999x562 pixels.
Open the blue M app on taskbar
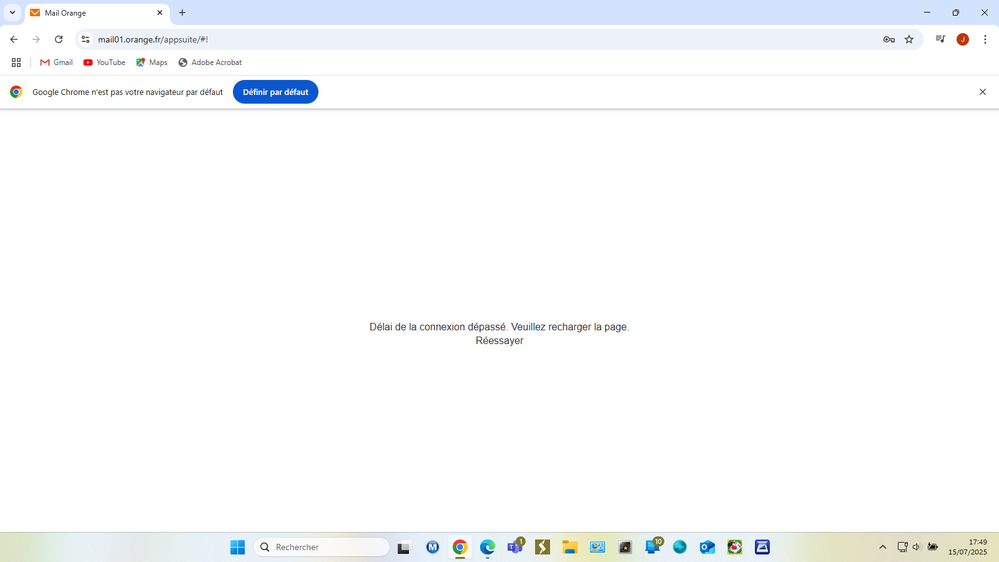[x=433, y=547]
